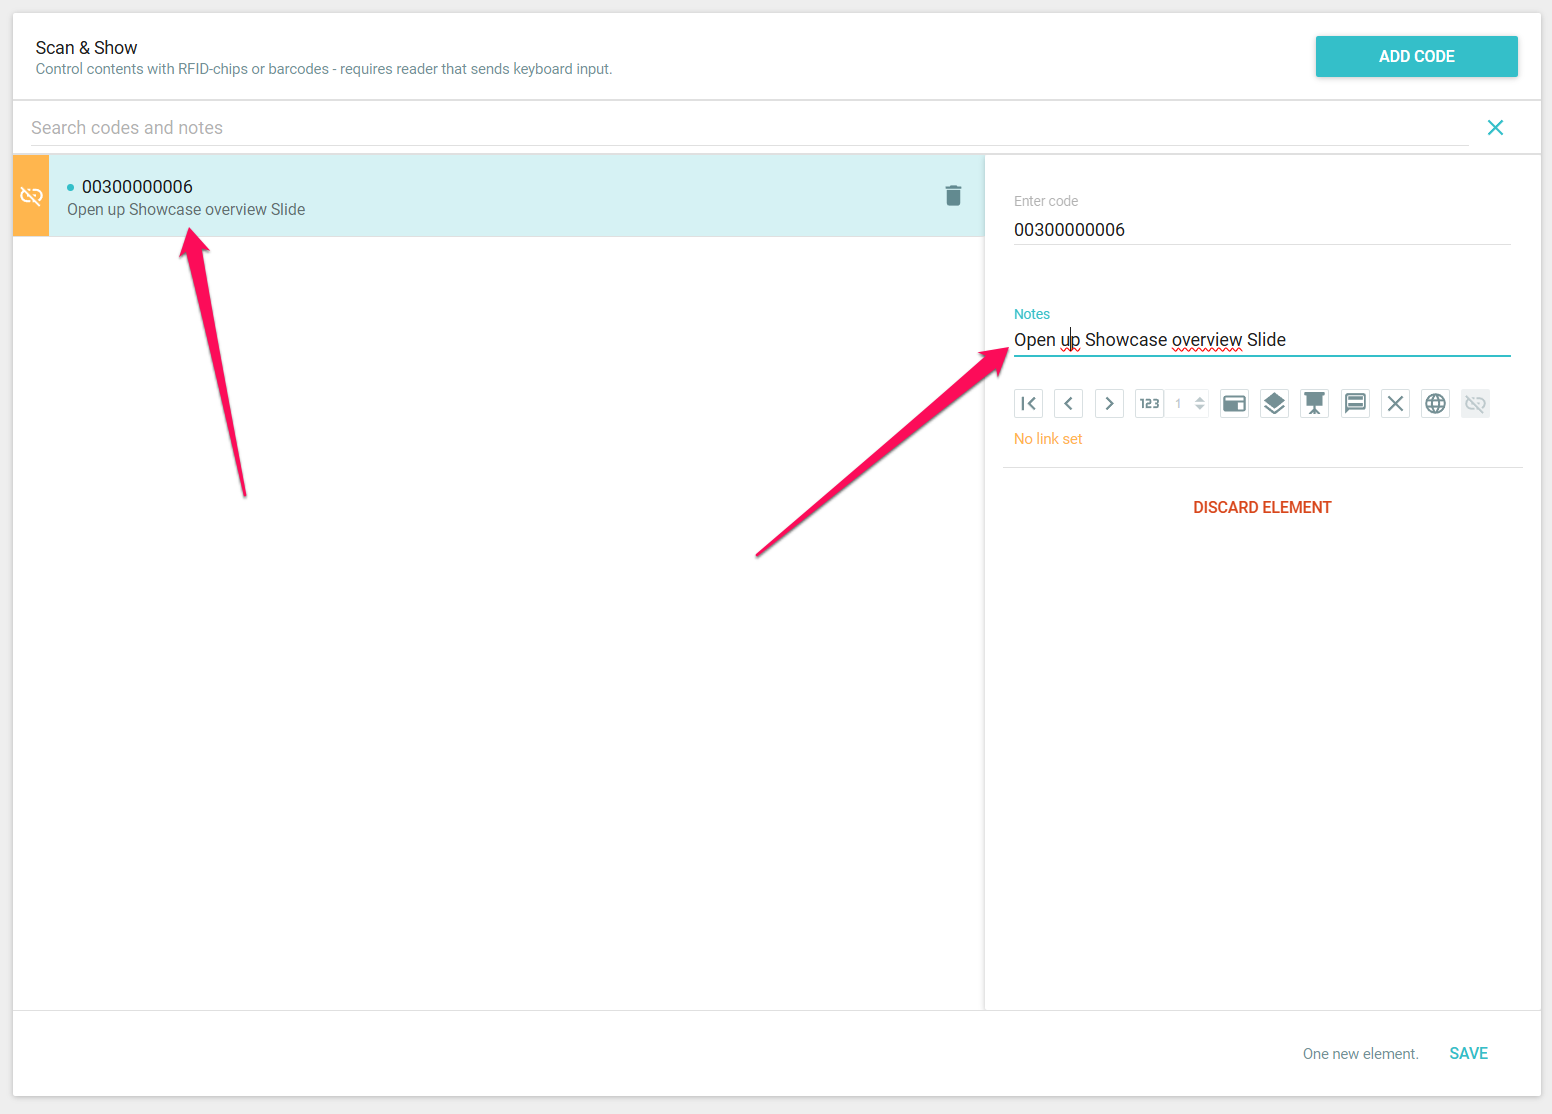Focus the Search codes and notes field

740,128
